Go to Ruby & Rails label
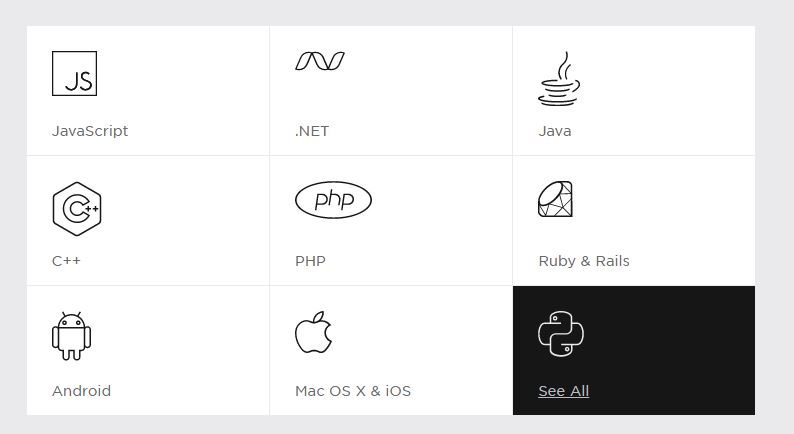 tap(584, 261)
